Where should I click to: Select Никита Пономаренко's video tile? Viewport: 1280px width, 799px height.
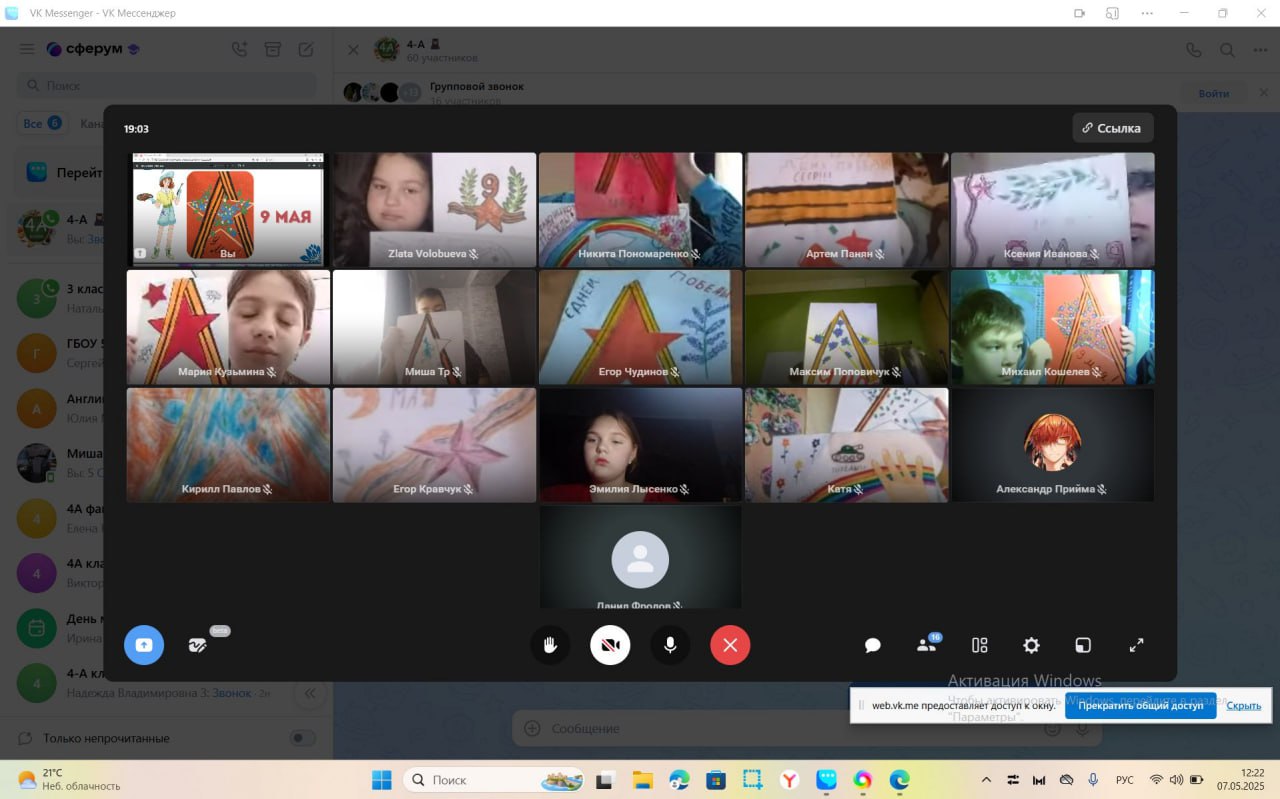pyautogui.click(x=640, y=209)
